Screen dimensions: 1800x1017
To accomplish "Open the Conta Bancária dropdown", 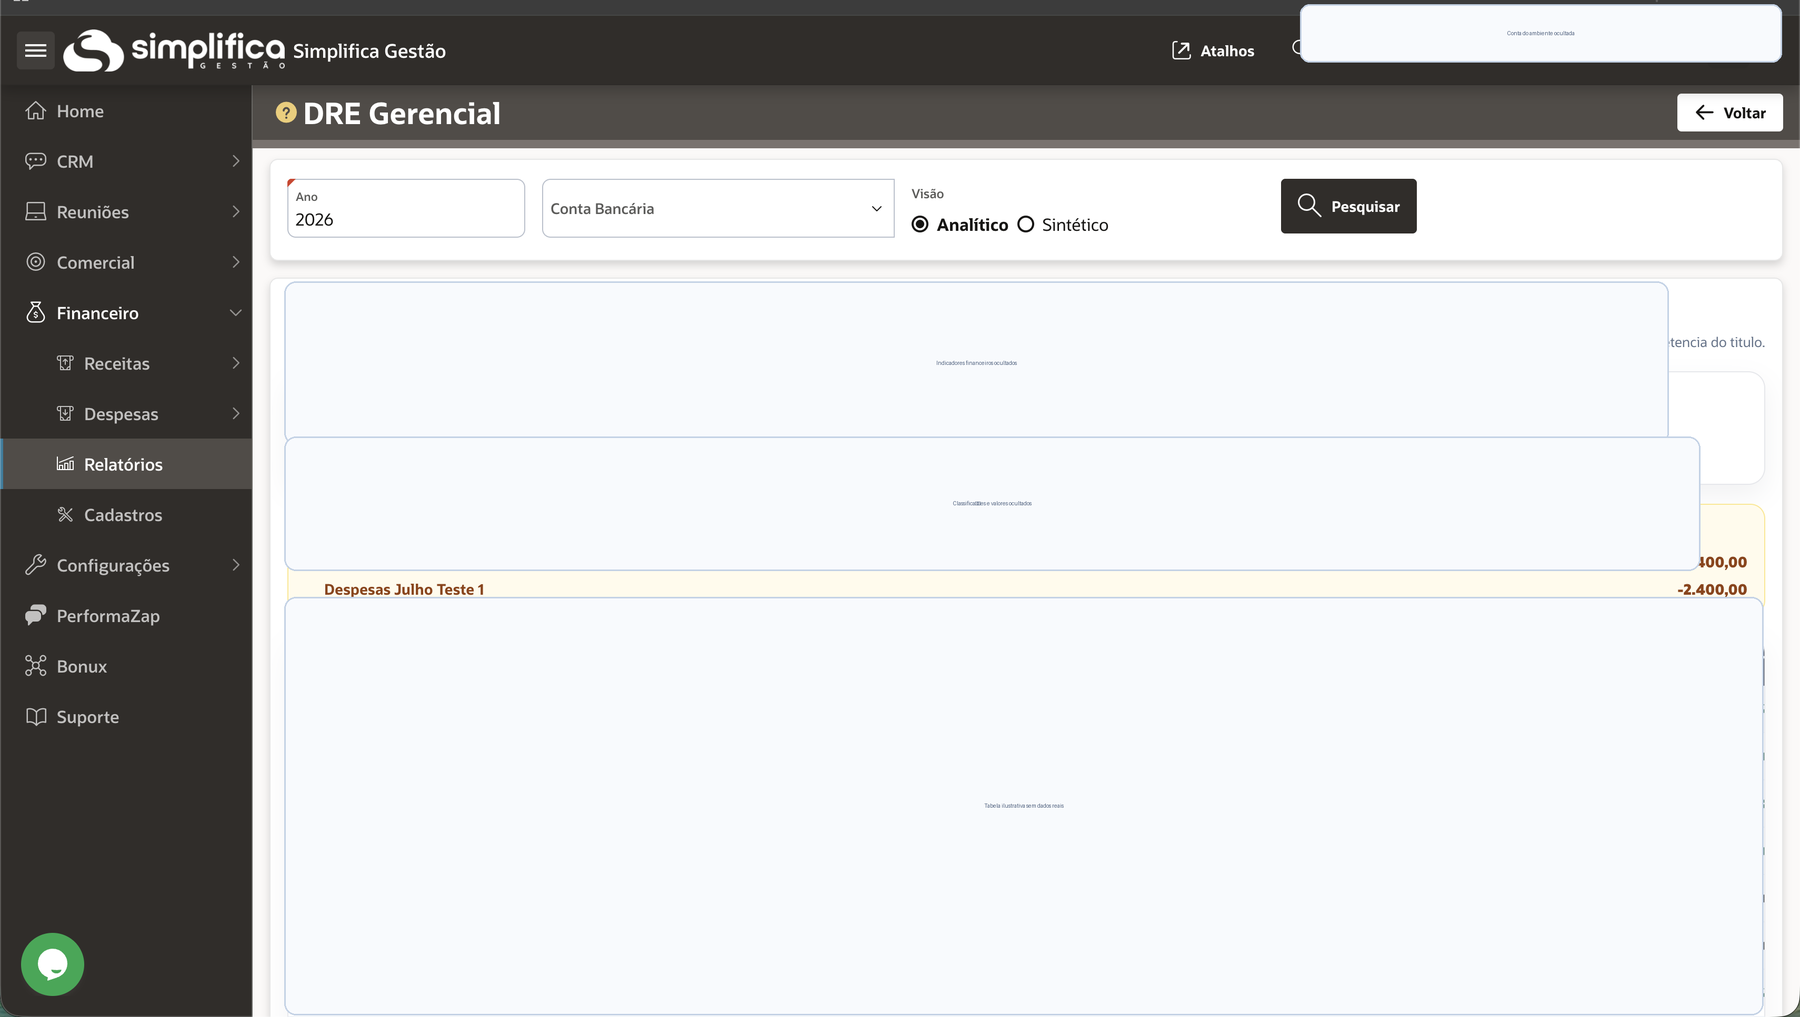I will point(717,209).
